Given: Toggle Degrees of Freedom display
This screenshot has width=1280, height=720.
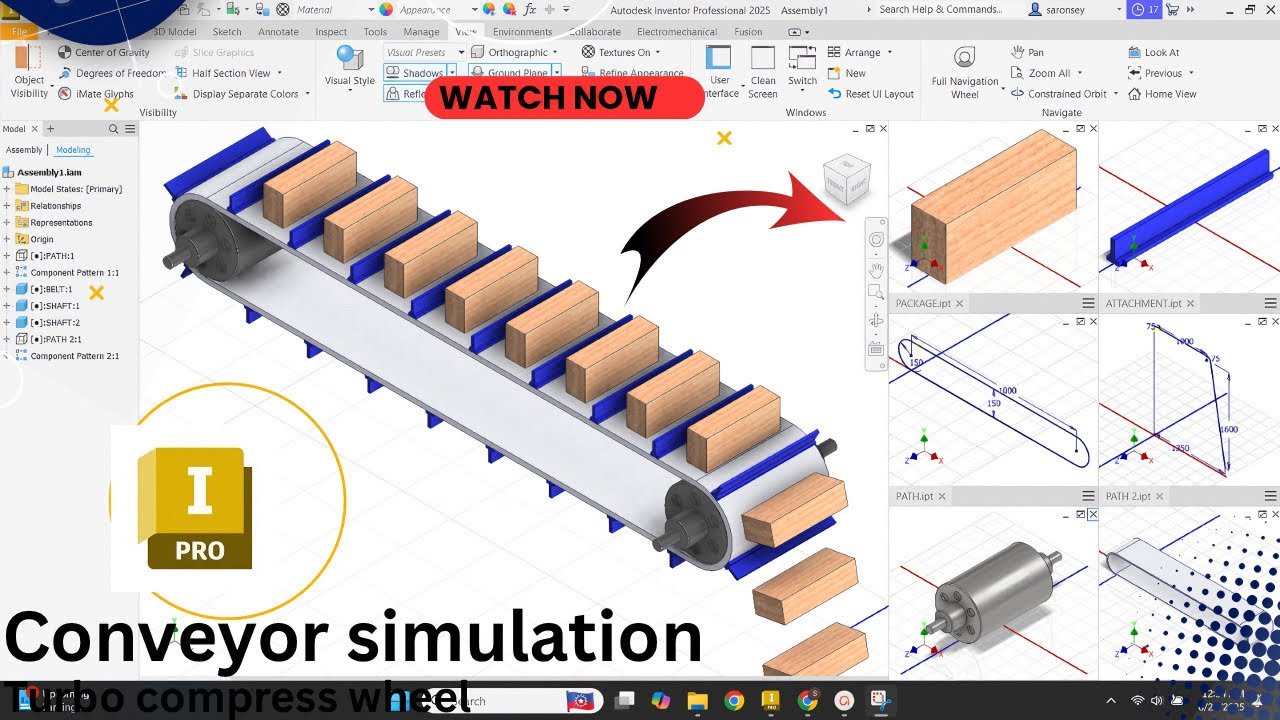Looking at the screenshot, I should [x=112, y=73].
